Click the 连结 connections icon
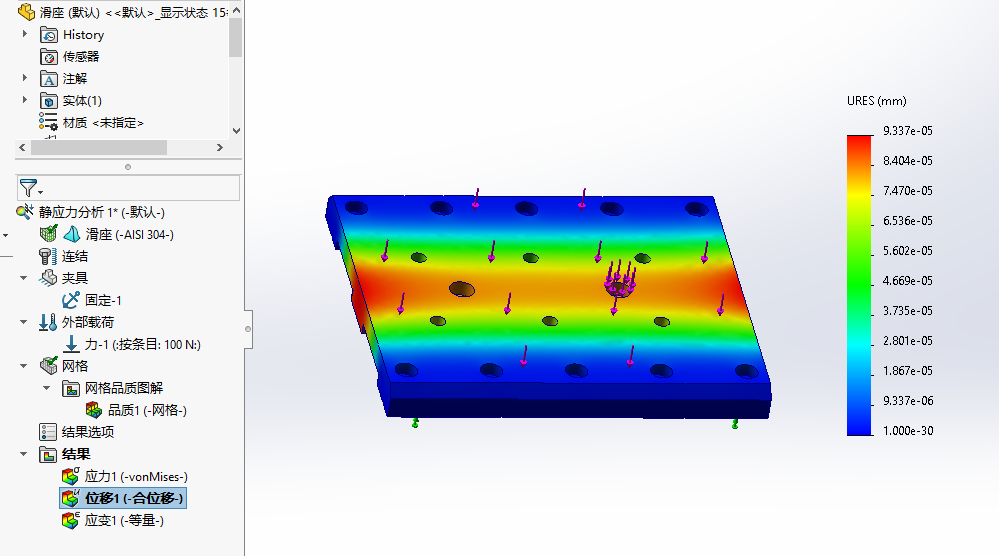The width and height of the screenshot is (999, 556). click(x=48, y=256)
